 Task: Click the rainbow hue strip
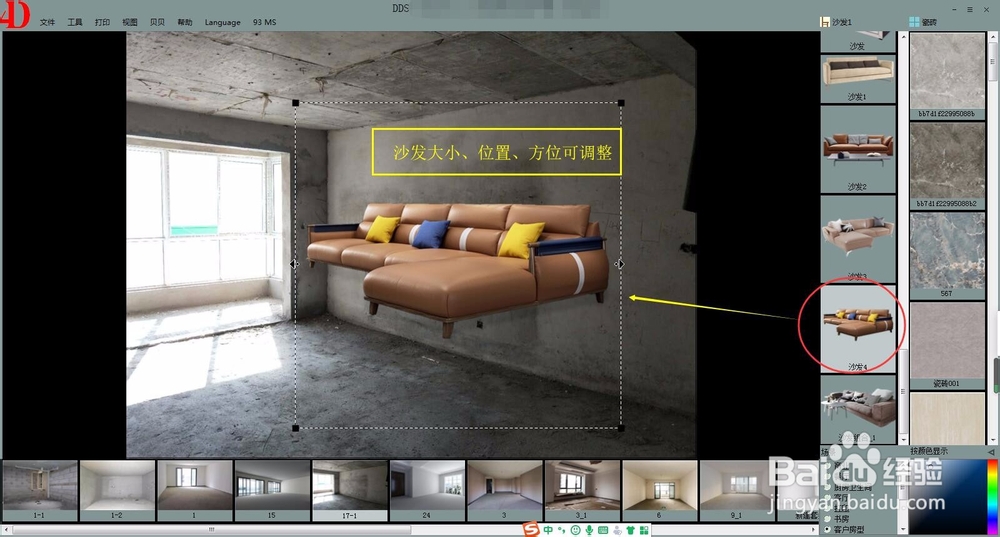(x=992, y=496)
